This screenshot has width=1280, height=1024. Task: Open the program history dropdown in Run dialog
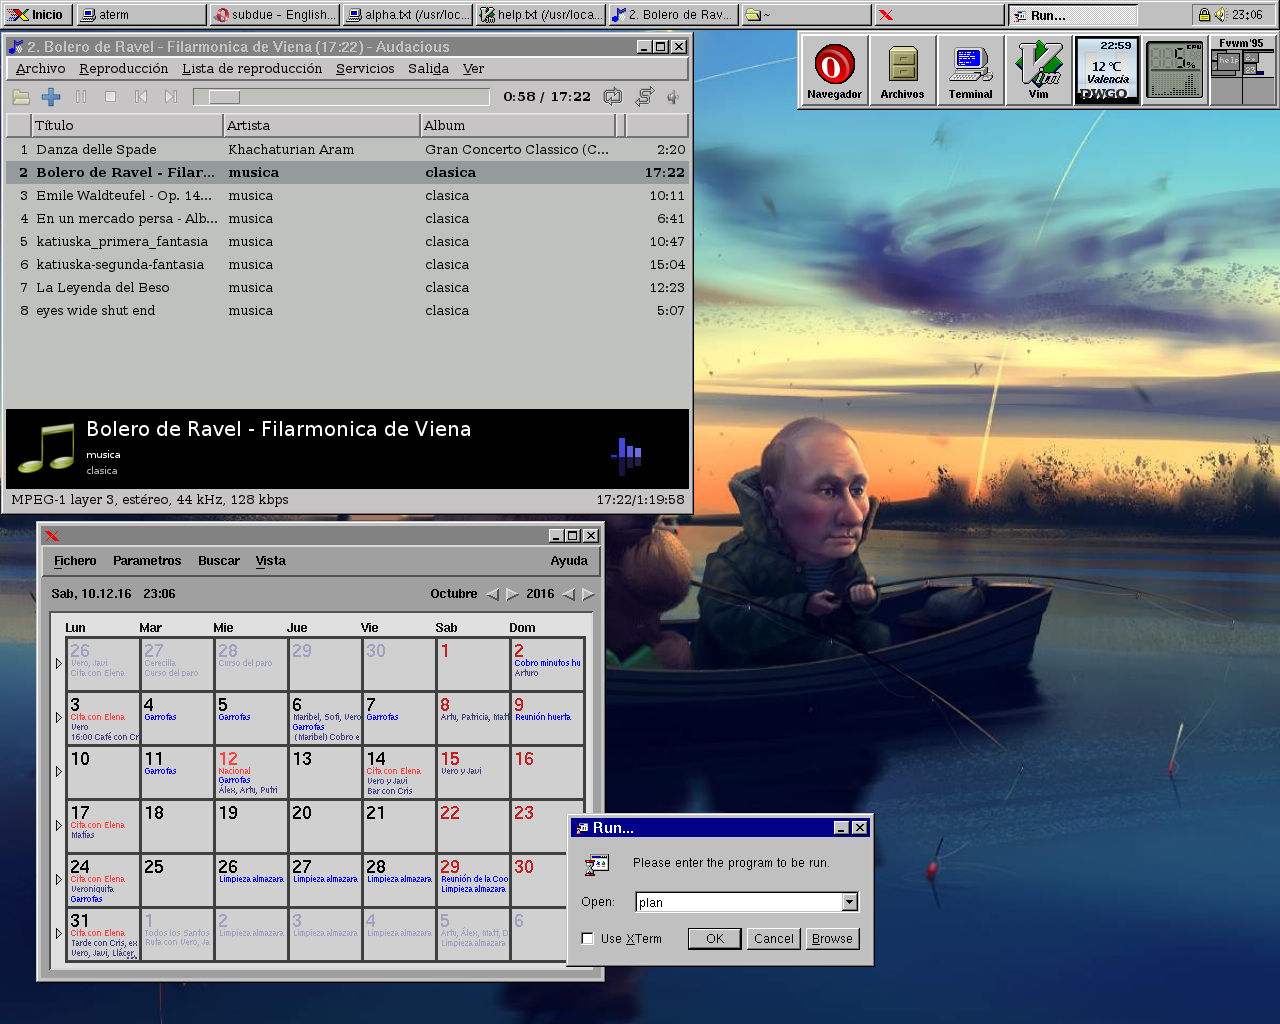pos(849,902)
